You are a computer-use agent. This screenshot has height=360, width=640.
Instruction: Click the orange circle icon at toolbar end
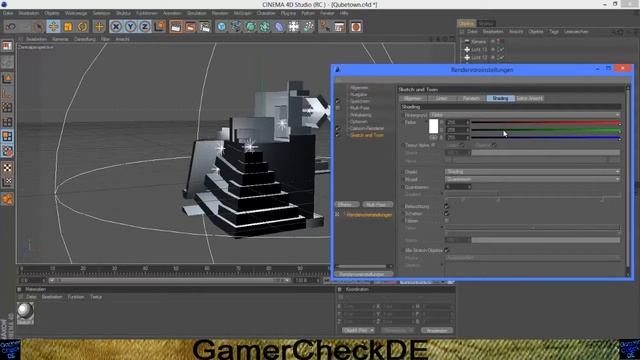pyautogui.click(x=356, y=27)
